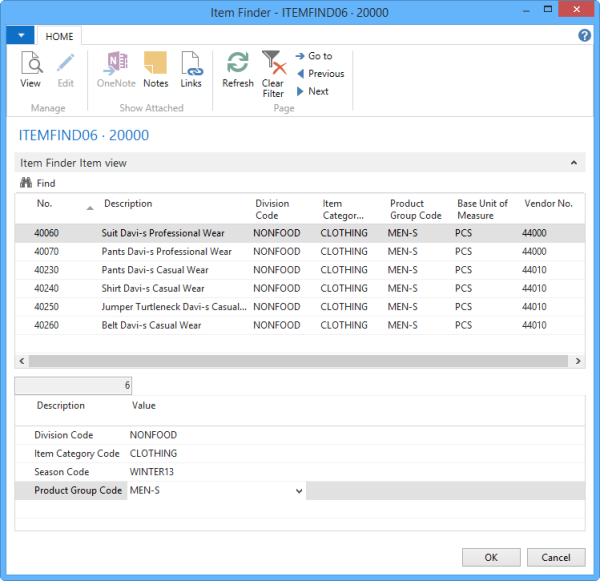Click the Division Code column header
The image size is (600, 581).
(x=272, y=209)
